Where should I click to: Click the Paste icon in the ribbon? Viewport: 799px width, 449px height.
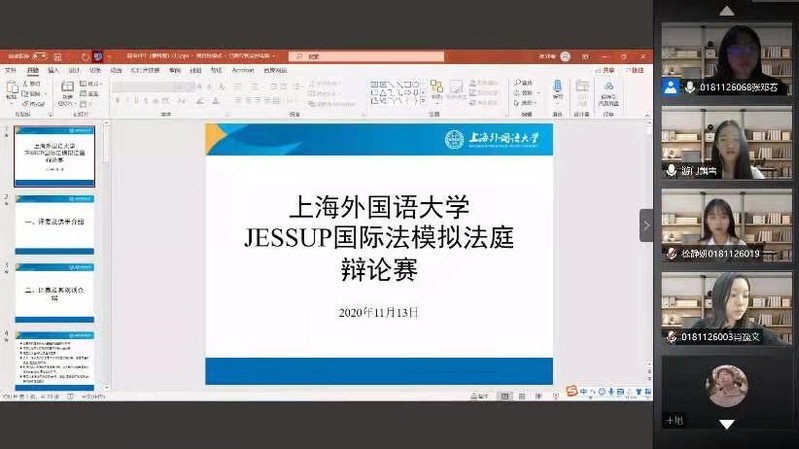pos(12,90)
